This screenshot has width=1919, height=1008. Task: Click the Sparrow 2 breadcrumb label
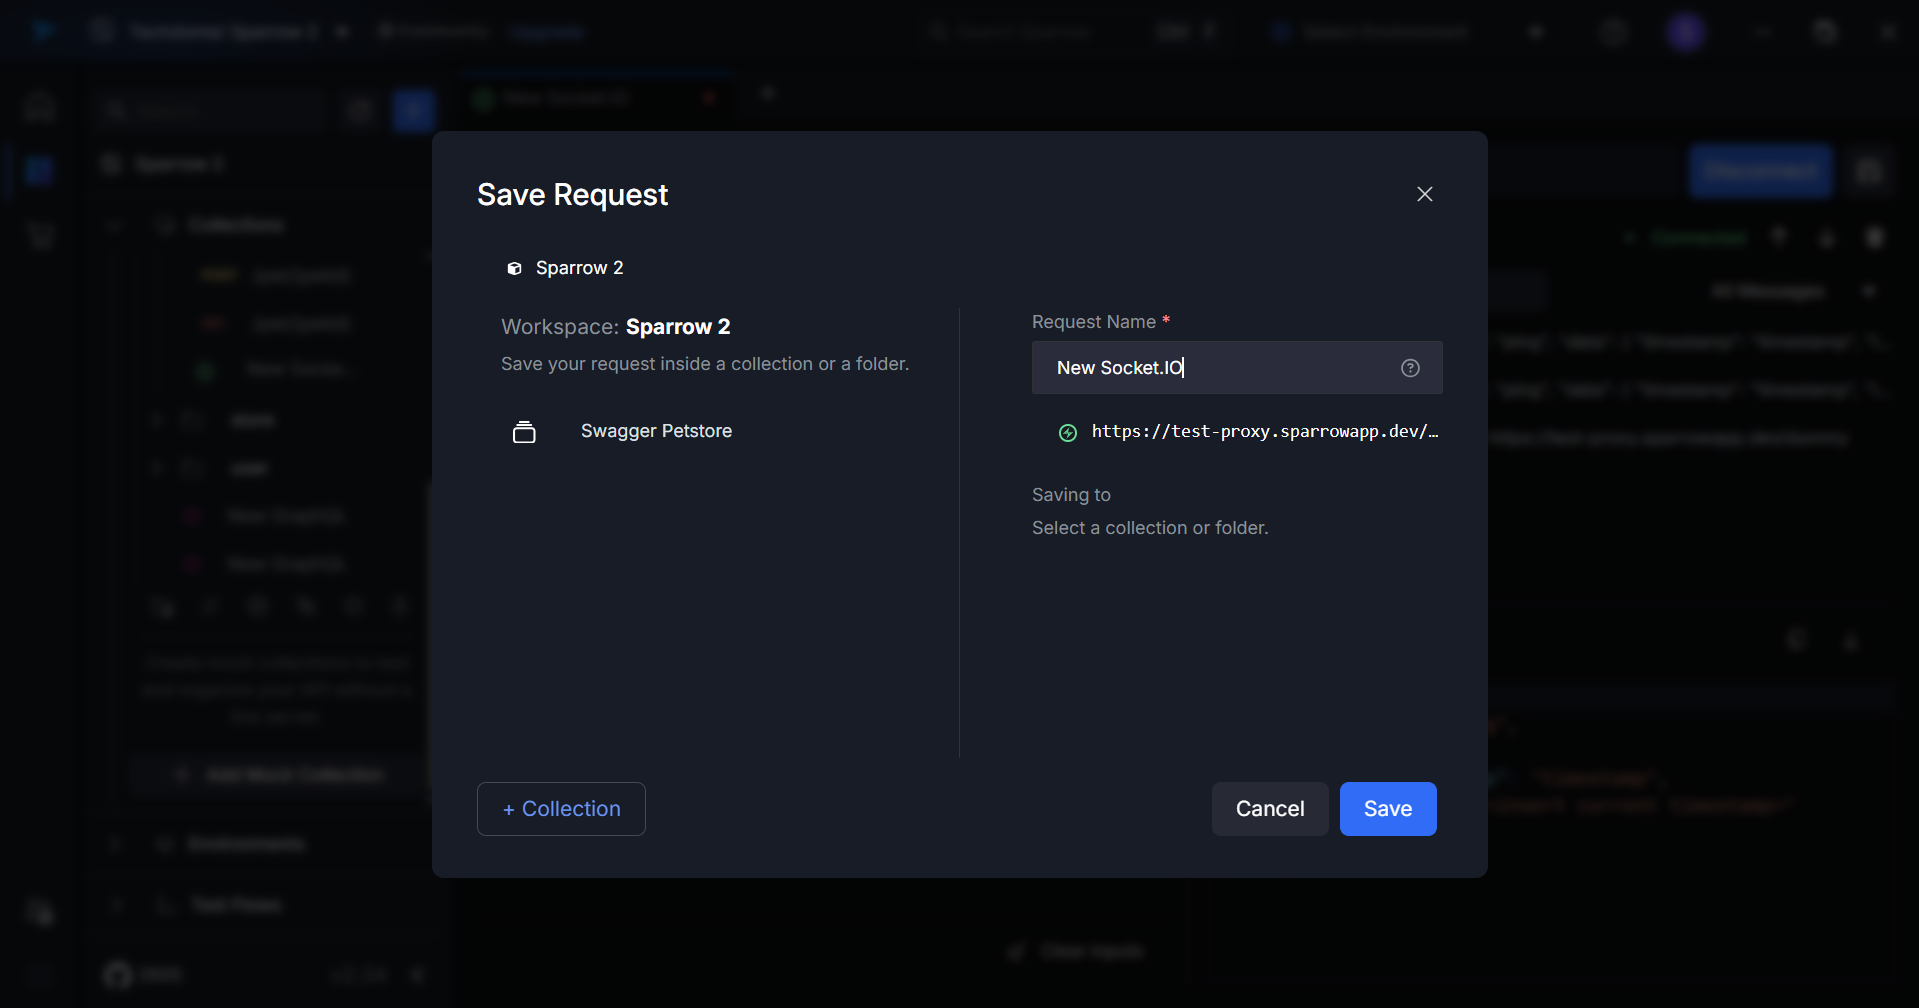(579, 268)
